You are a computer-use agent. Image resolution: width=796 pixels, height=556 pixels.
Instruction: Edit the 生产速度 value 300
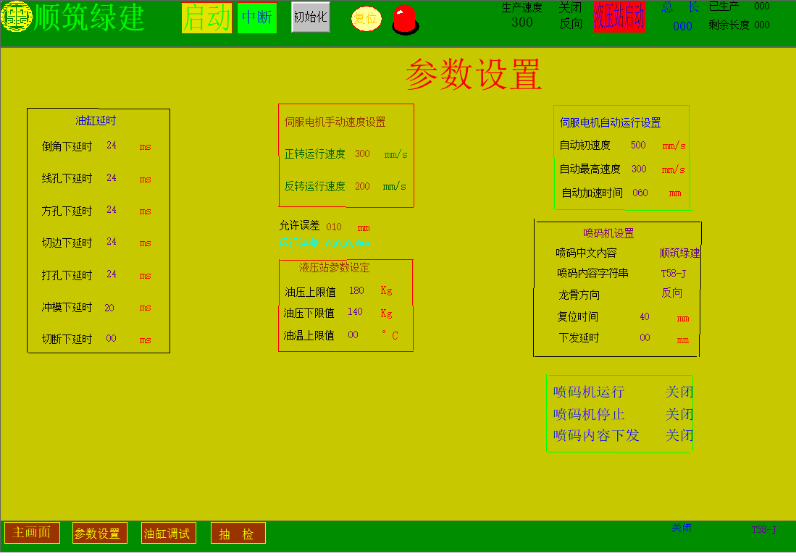pos(522,22)
